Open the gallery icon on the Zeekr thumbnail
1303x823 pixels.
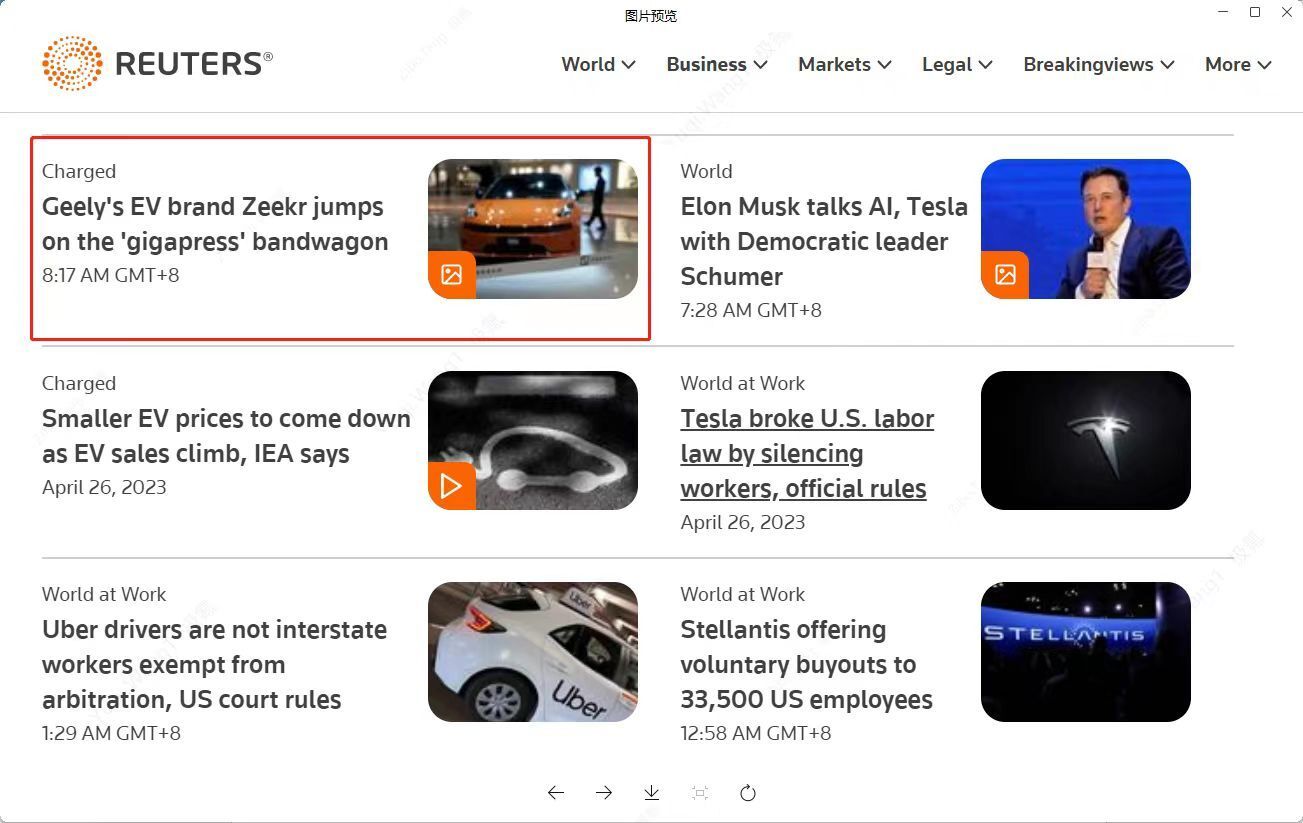point(452,274)
